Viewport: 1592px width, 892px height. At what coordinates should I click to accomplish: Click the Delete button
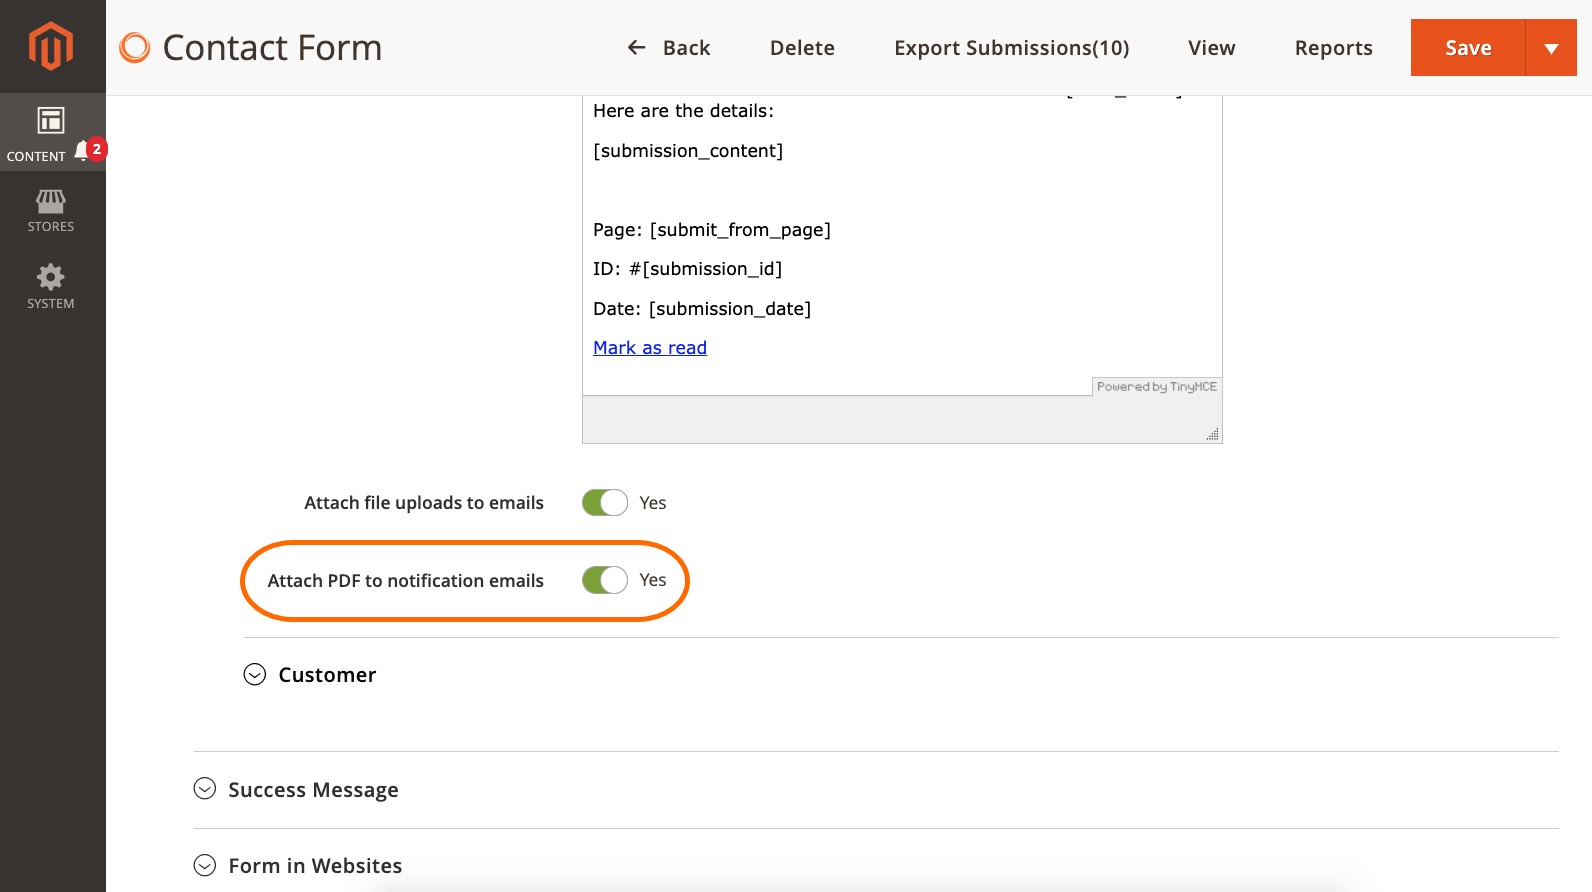802,48
